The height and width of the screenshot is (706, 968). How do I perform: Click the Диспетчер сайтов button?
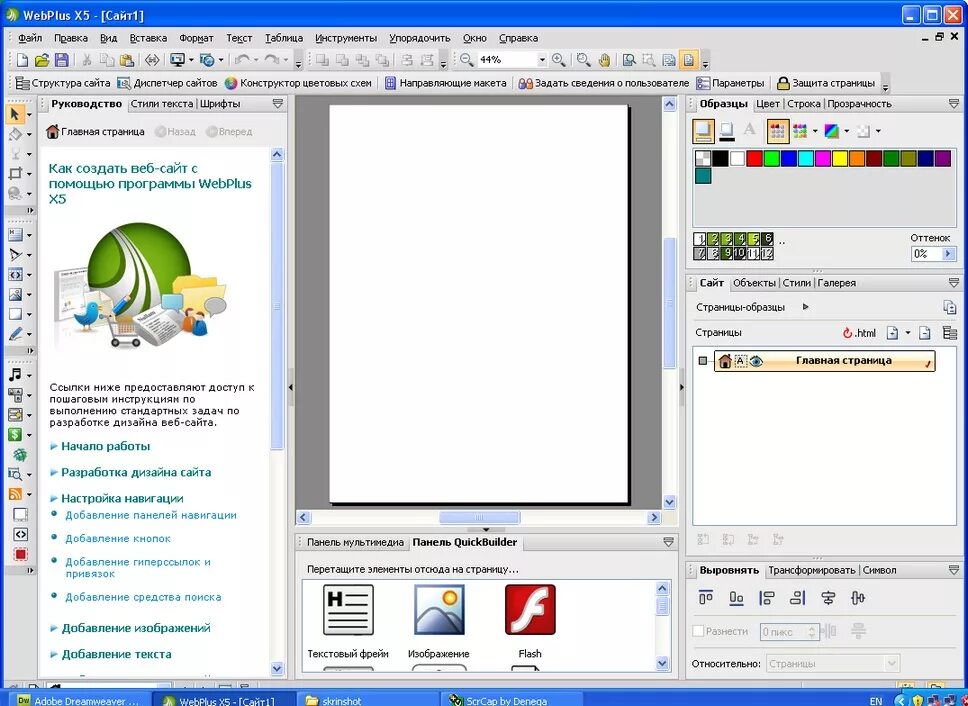coord(167,83)
